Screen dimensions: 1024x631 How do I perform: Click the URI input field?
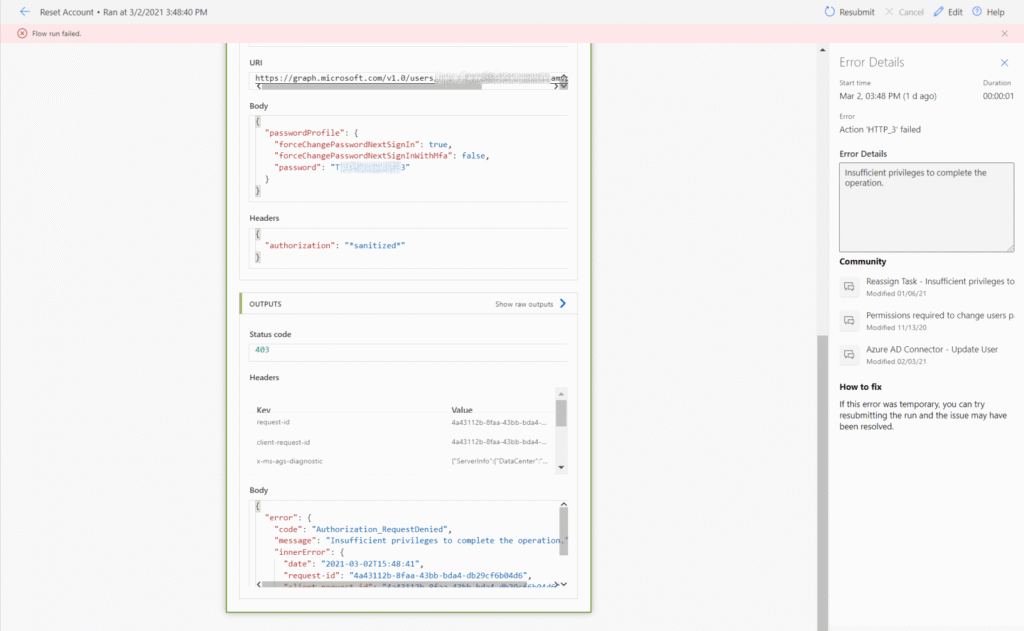(x=408, y=78)
